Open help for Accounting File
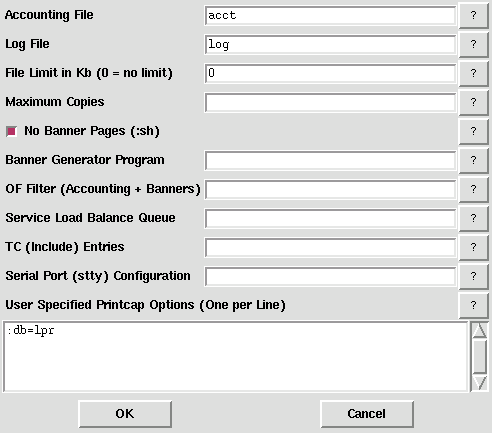This screenshot has height=433, width=492. 473,15
